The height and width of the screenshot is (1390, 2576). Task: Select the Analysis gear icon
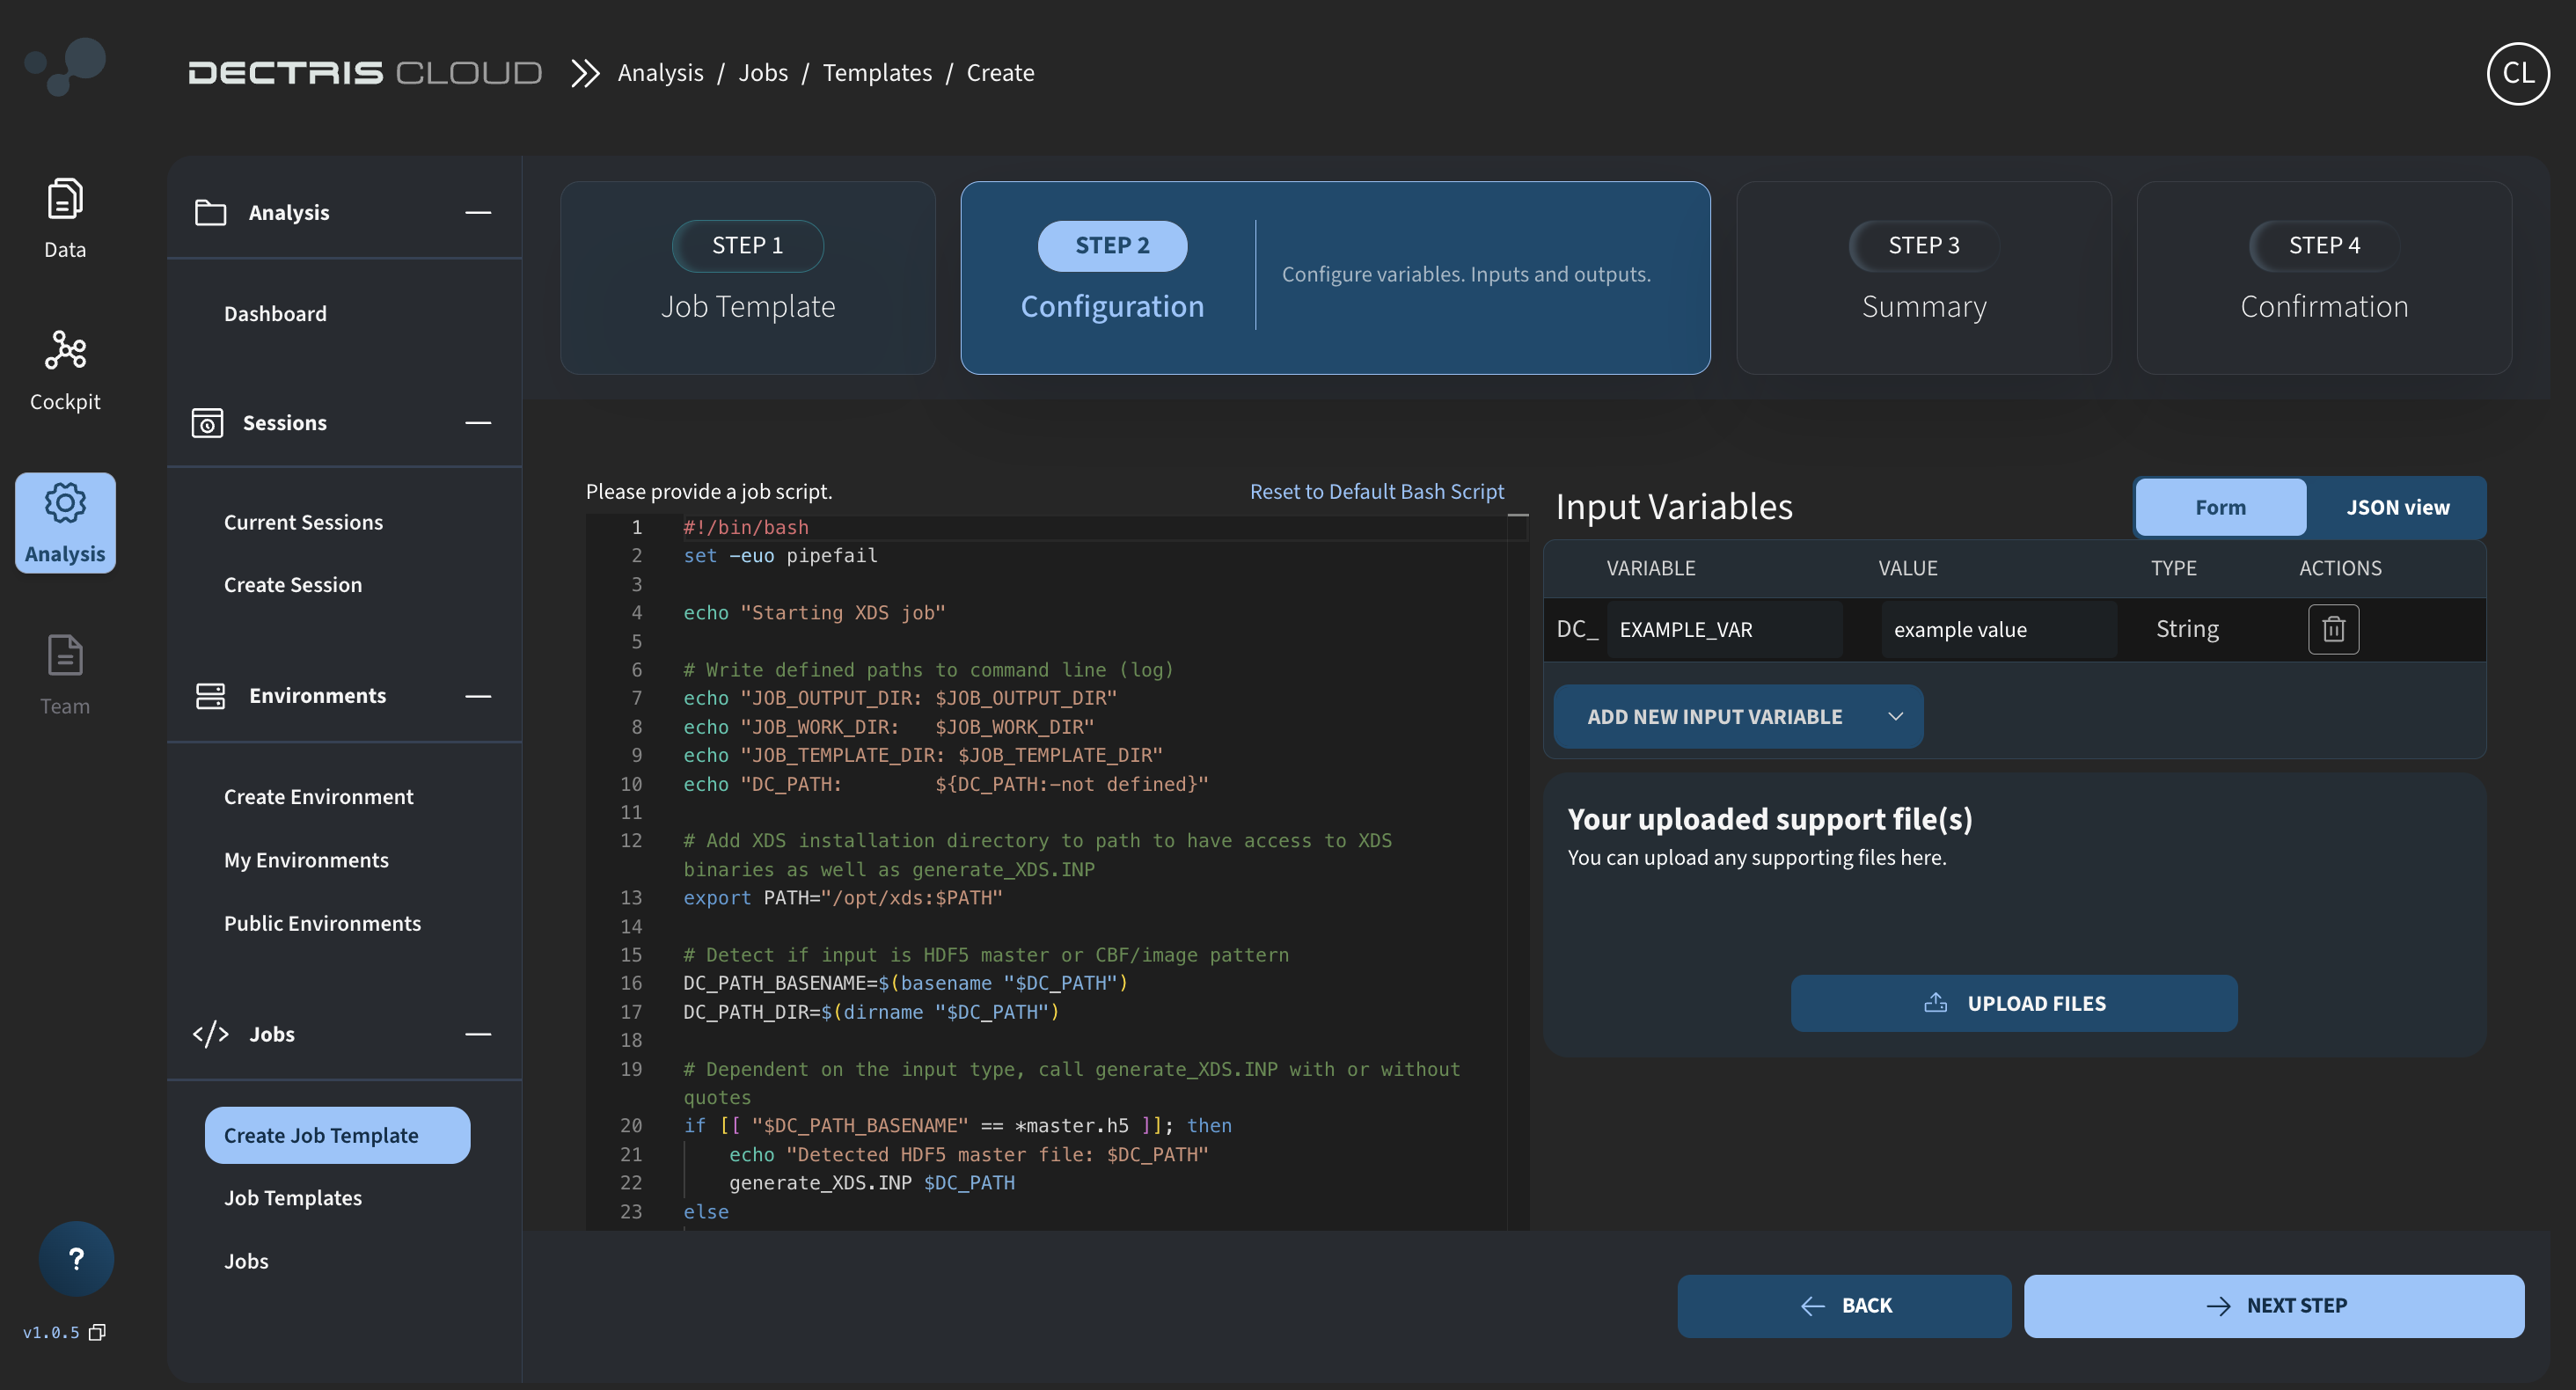click(x=65, y=503)
